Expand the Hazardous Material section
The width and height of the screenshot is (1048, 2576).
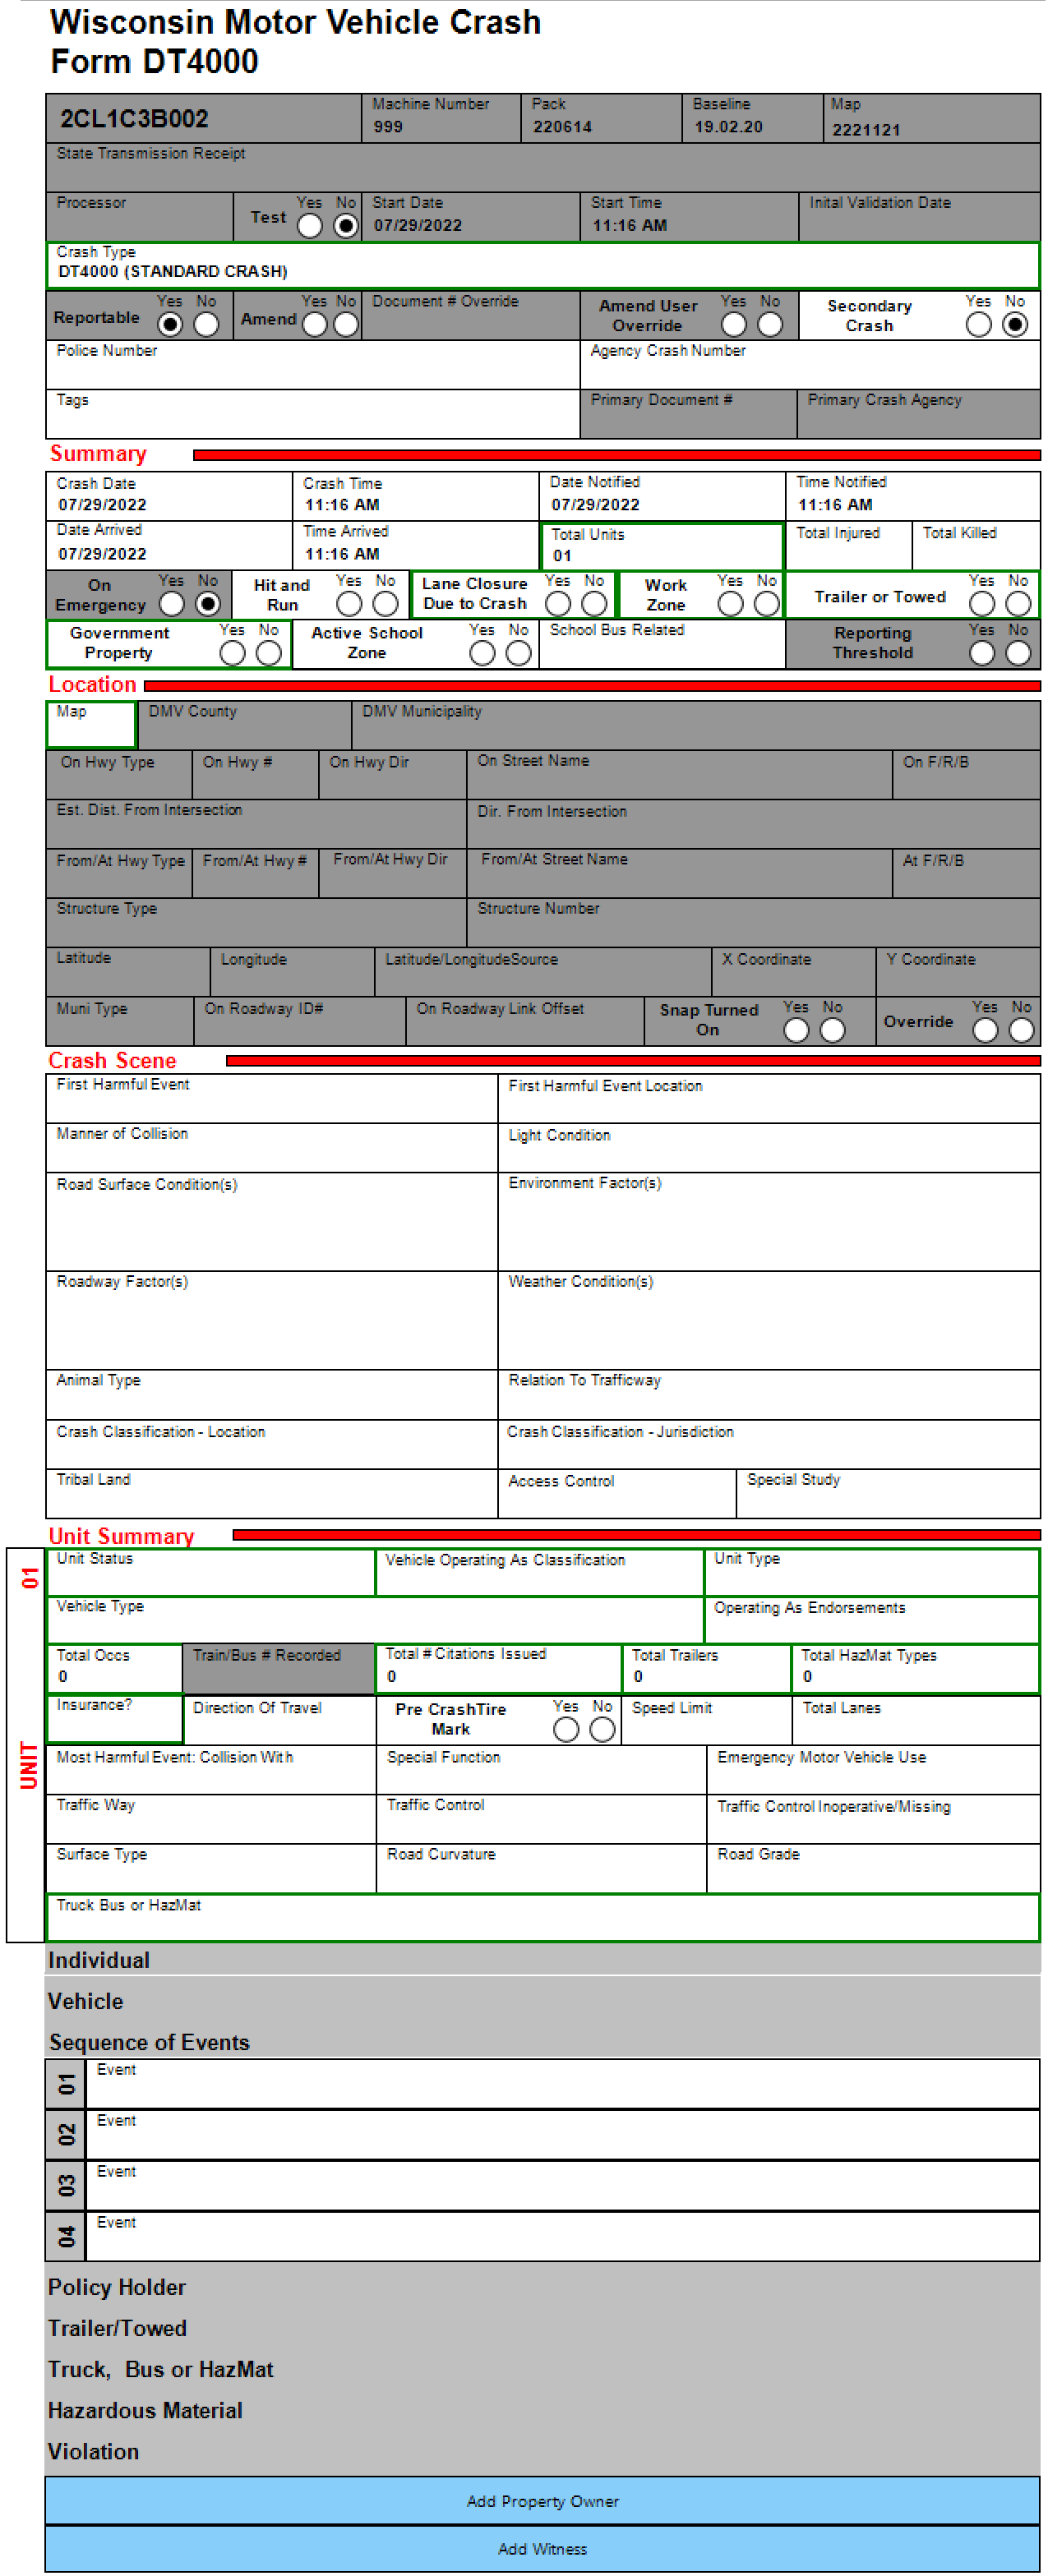coord(542,2410)
